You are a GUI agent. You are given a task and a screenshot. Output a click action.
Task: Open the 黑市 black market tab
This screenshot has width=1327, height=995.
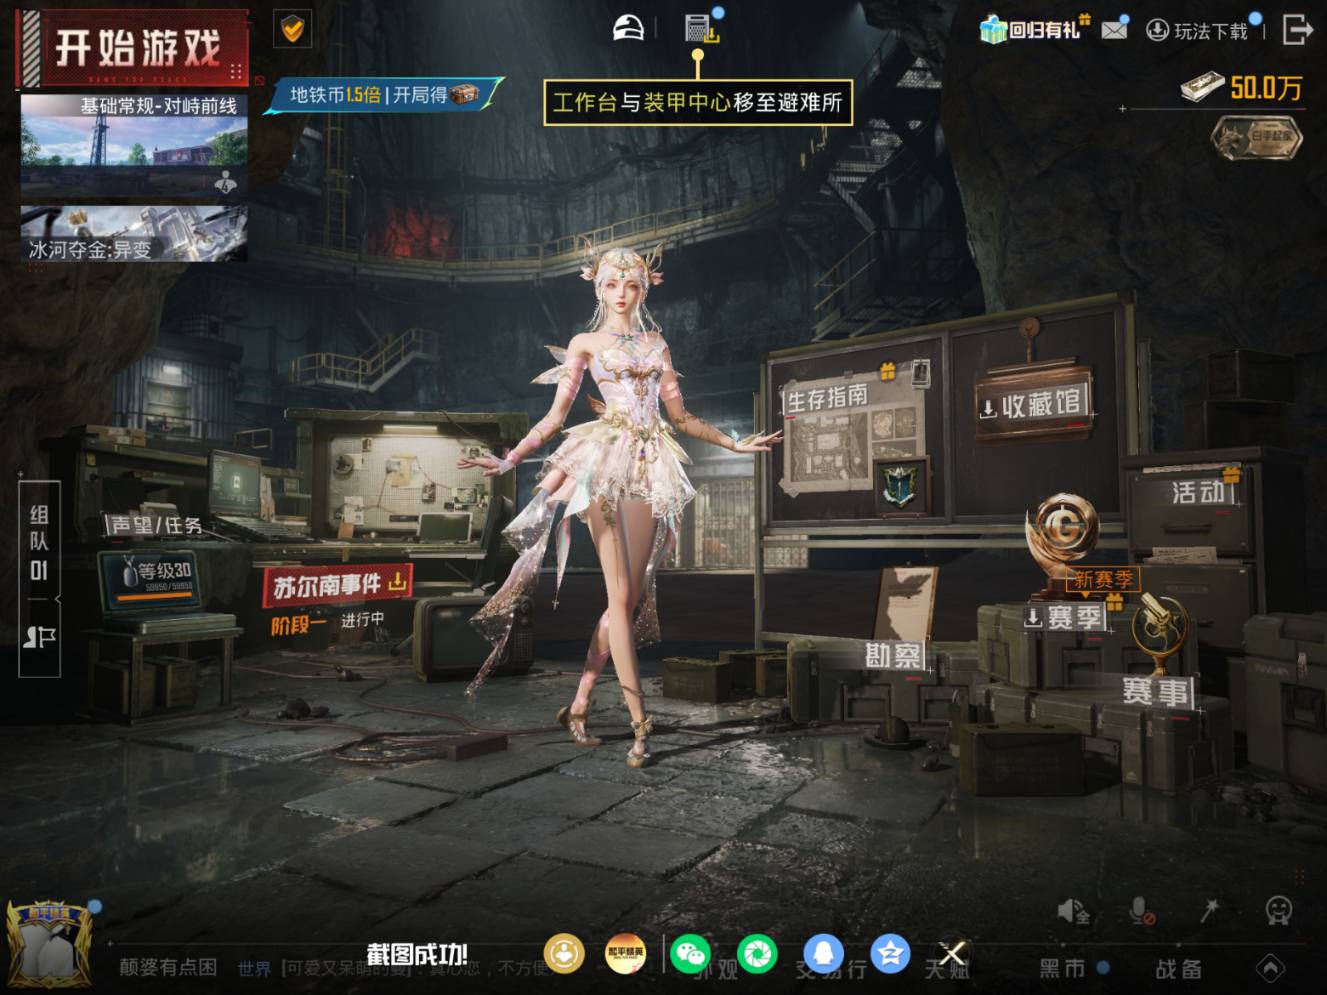pyautogui.click(x=1062, y=968)
